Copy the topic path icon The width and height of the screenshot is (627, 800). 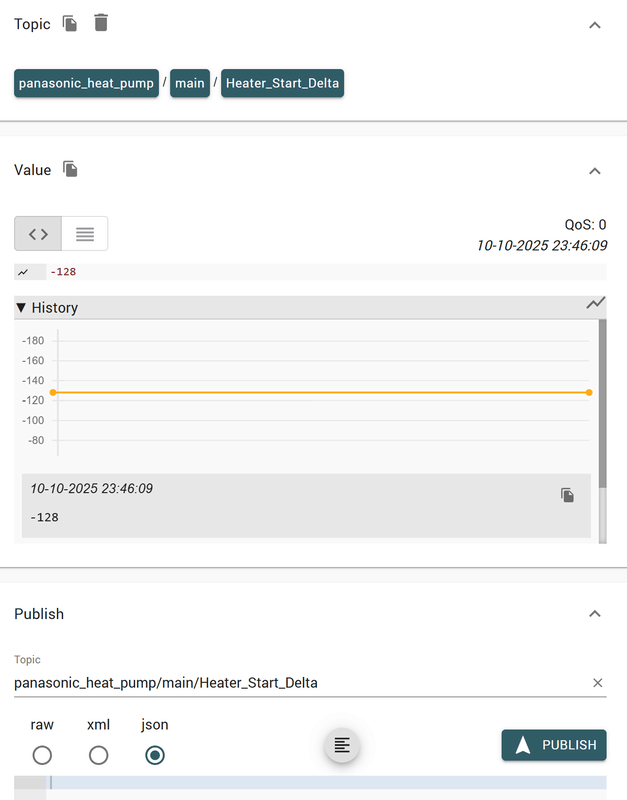[70, 23]
